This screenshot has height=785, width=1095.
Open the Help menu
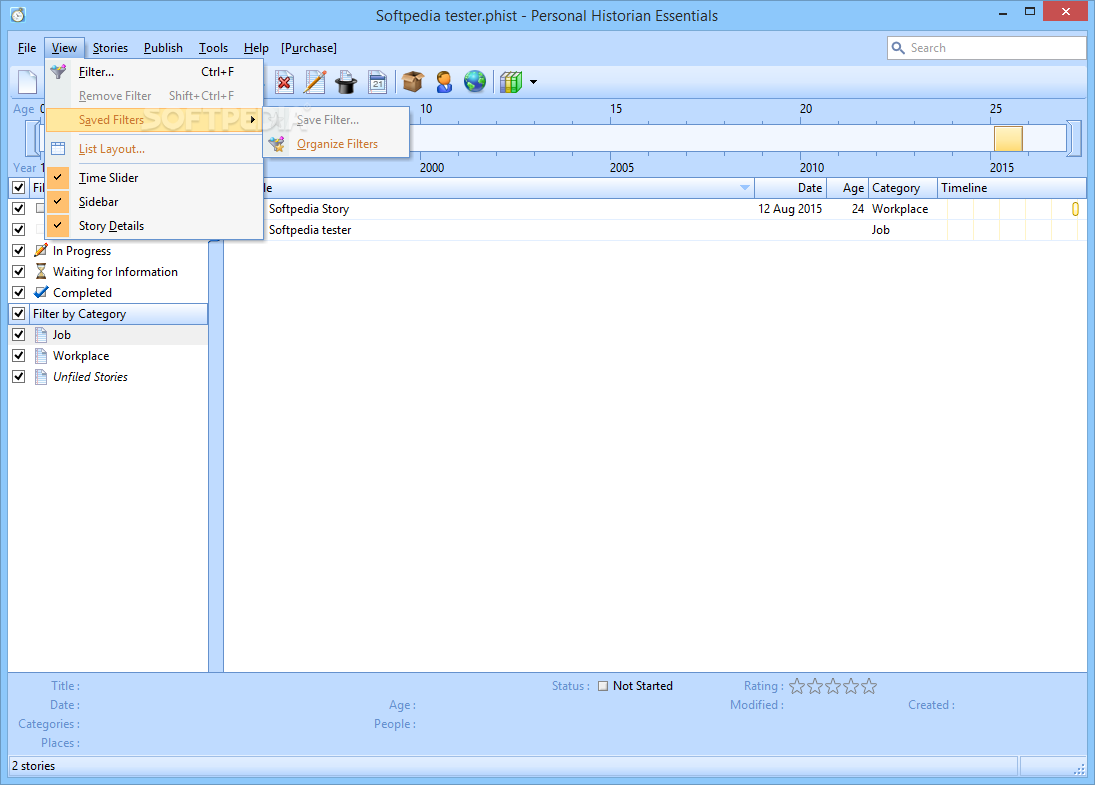coord(256,47)
